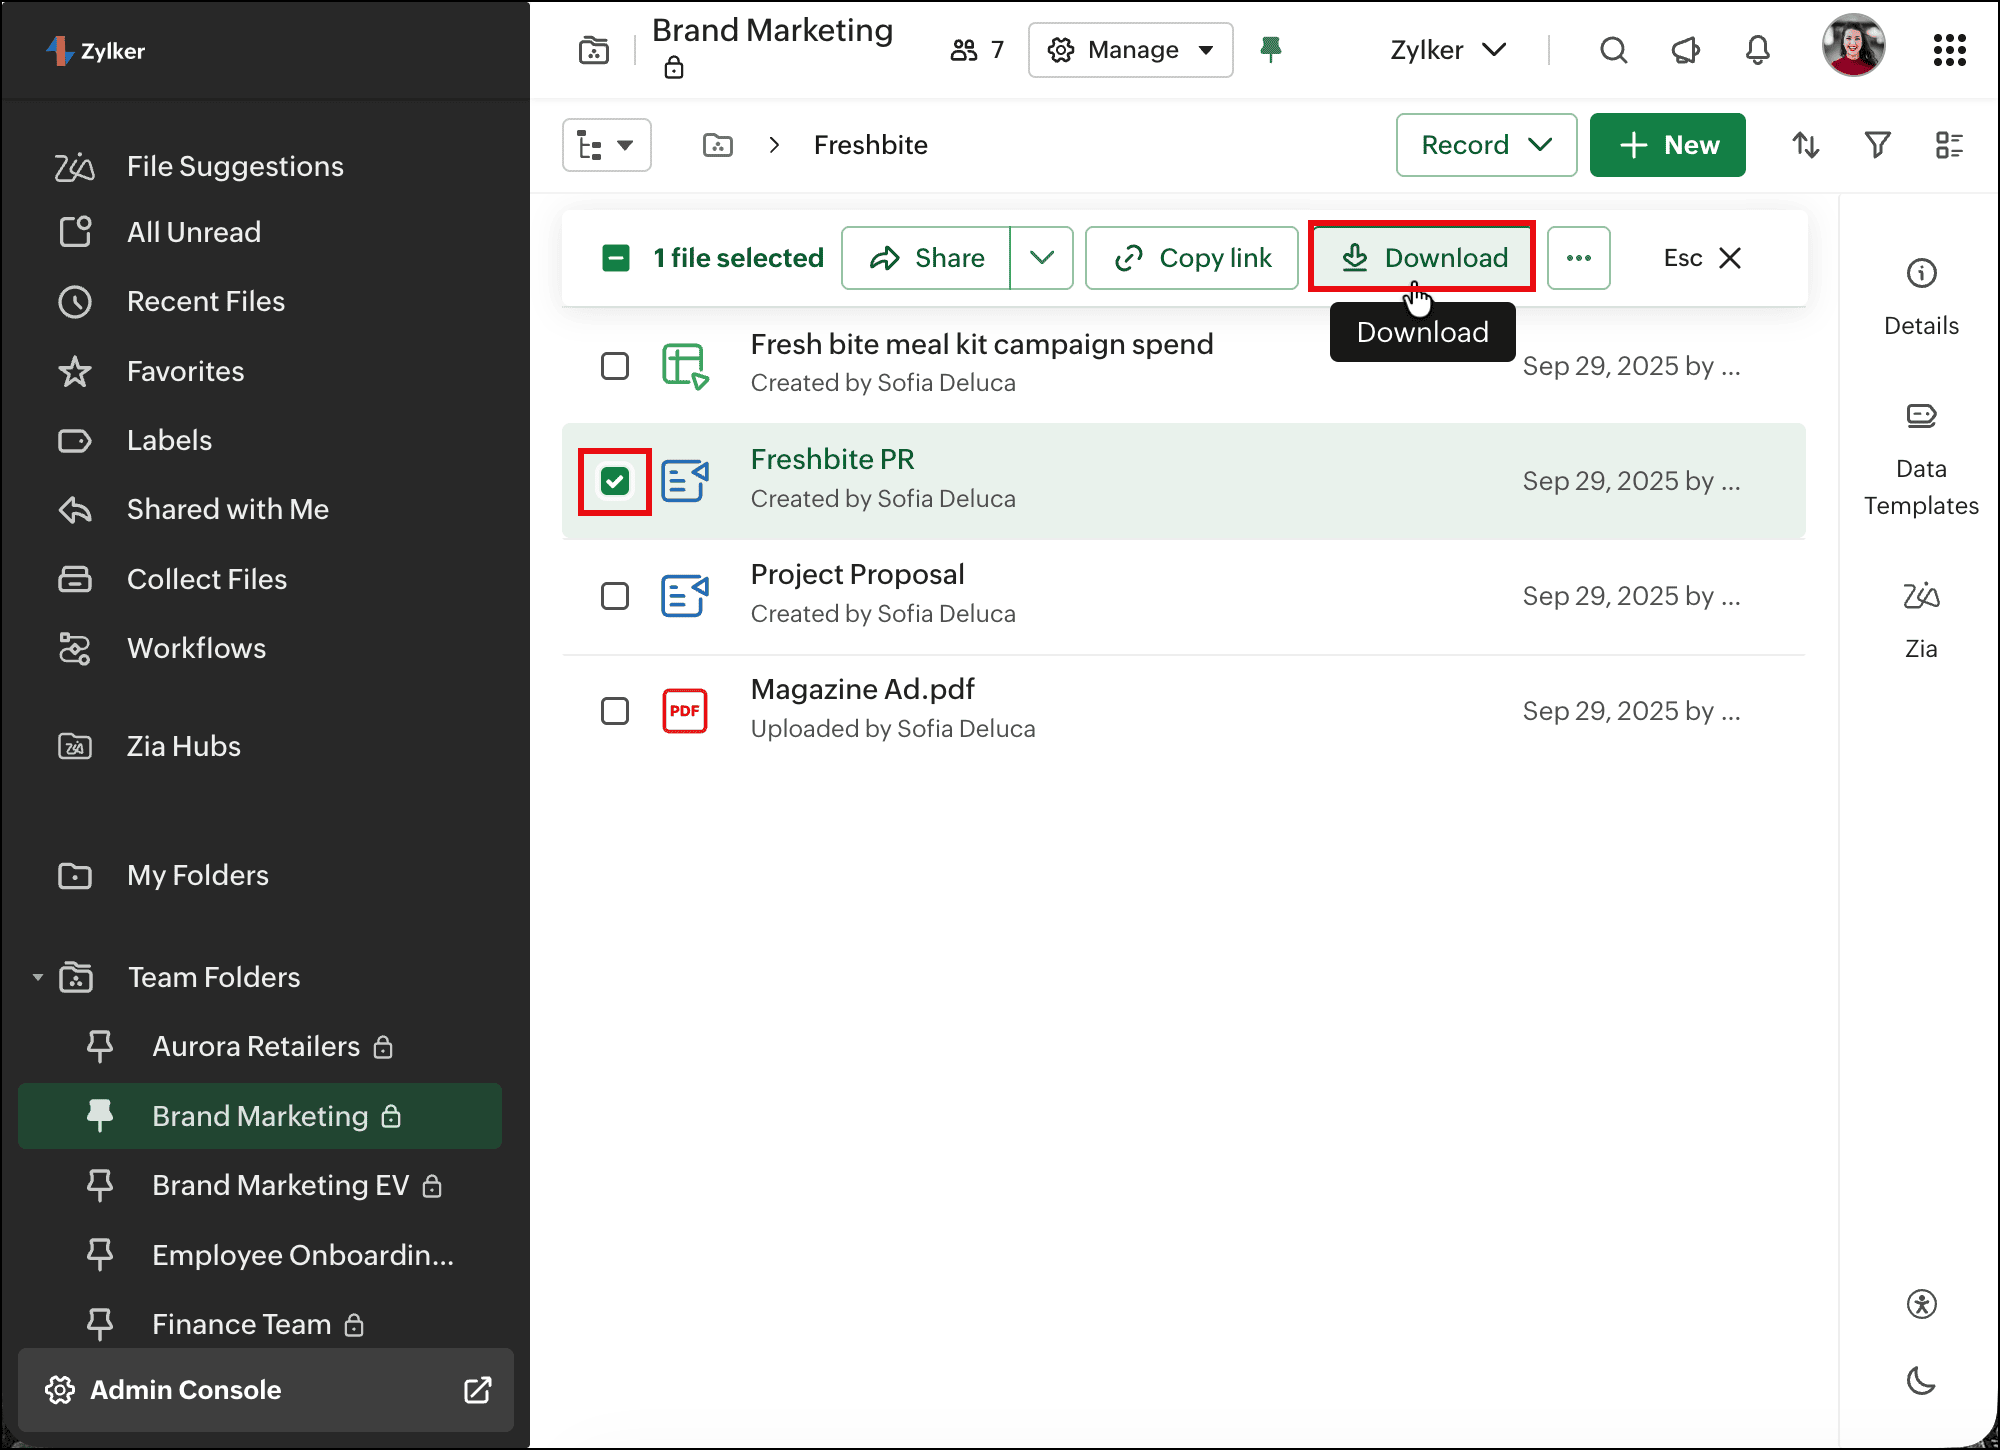
Task: Select Project Proposal file checkbox
Action: tap(615, 596)
